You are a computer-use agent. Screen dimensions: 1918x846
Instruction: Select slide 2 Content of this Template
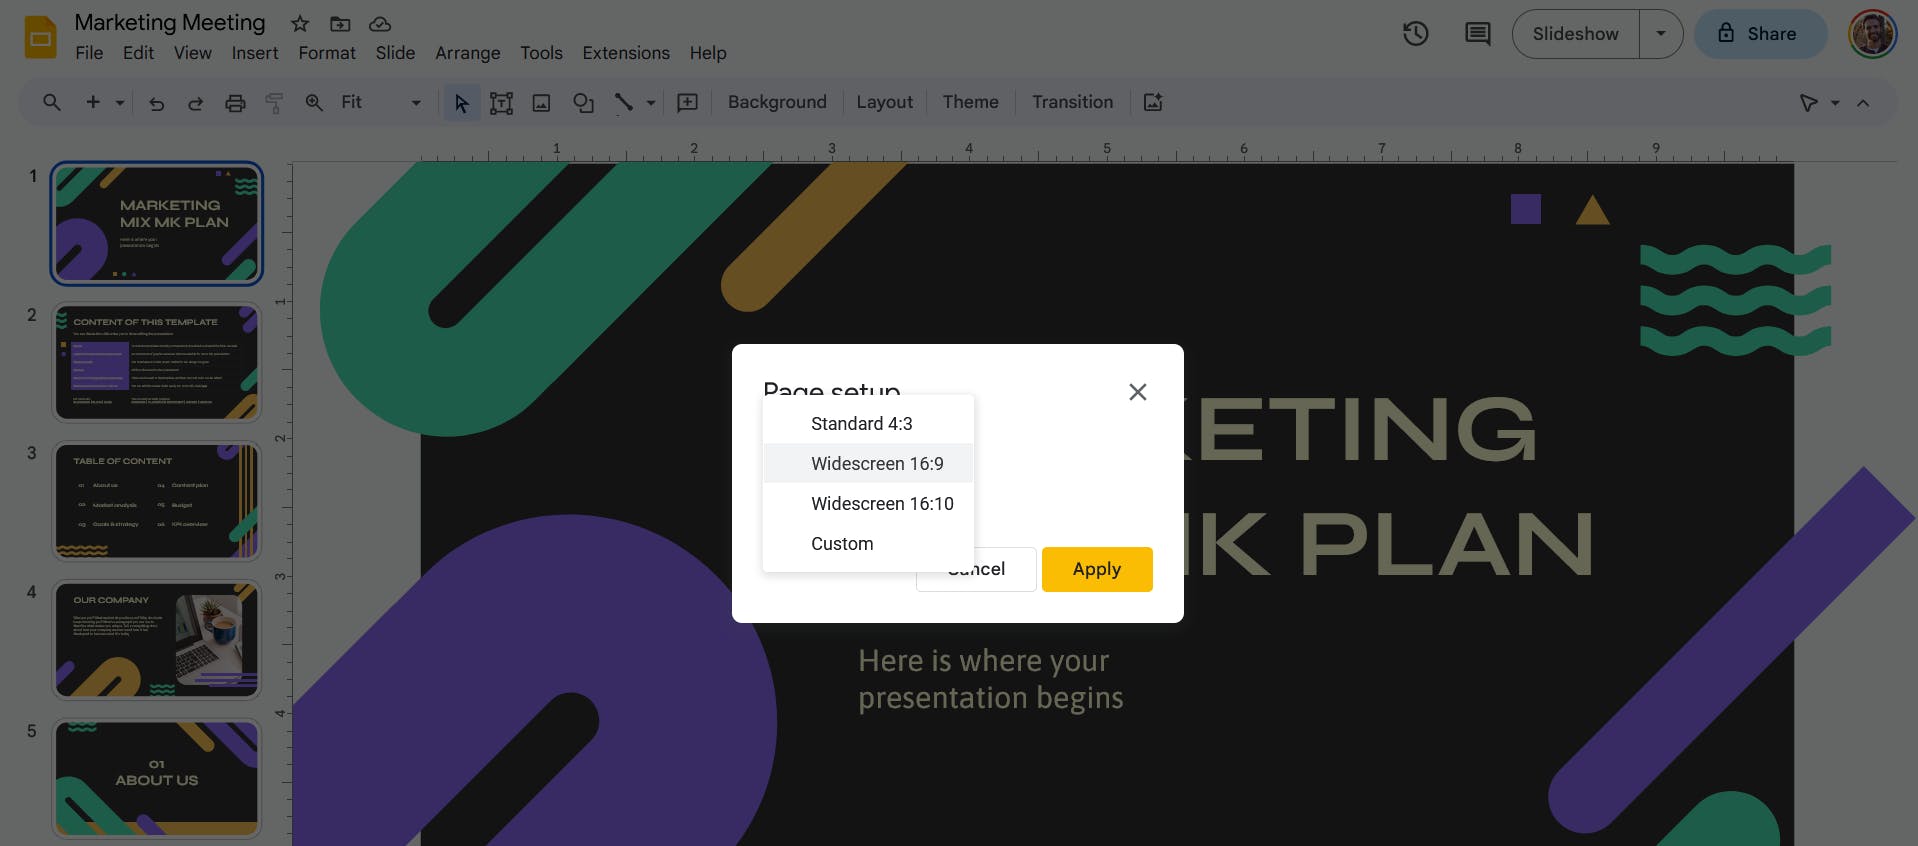tap(157, 362)
